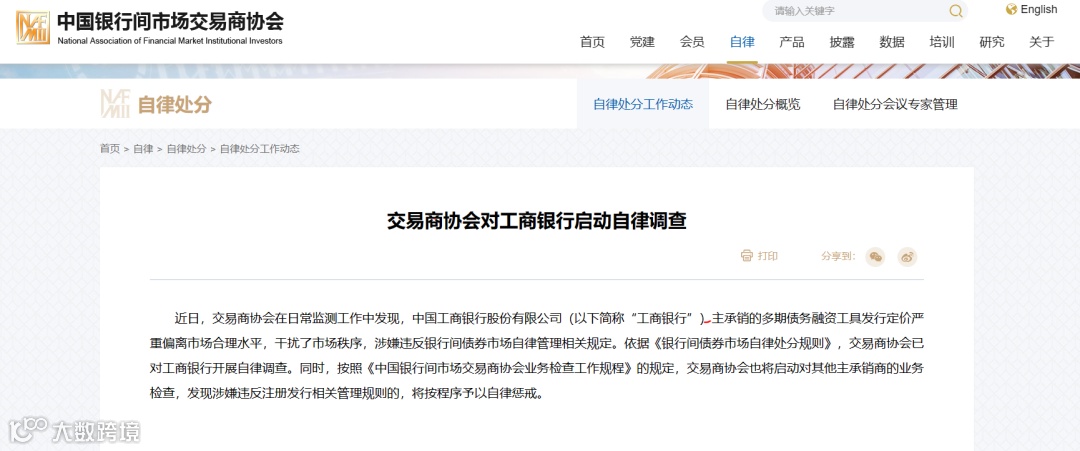Select the 自律处分会议专家管理 tab

point(895,105)
